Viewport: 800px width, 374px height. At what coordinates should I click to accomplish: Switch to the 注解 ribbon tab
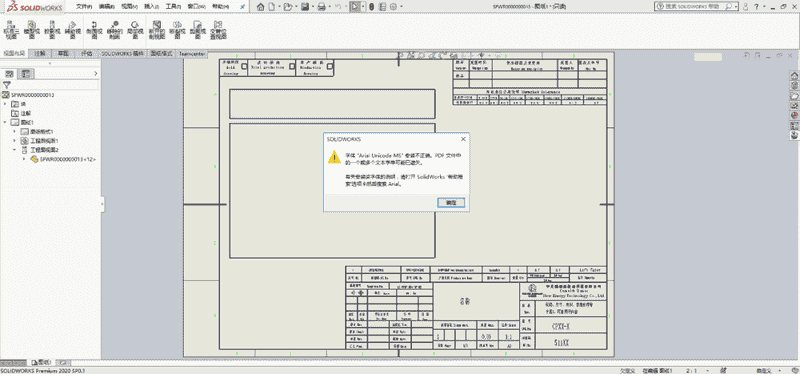pos(40,54)
